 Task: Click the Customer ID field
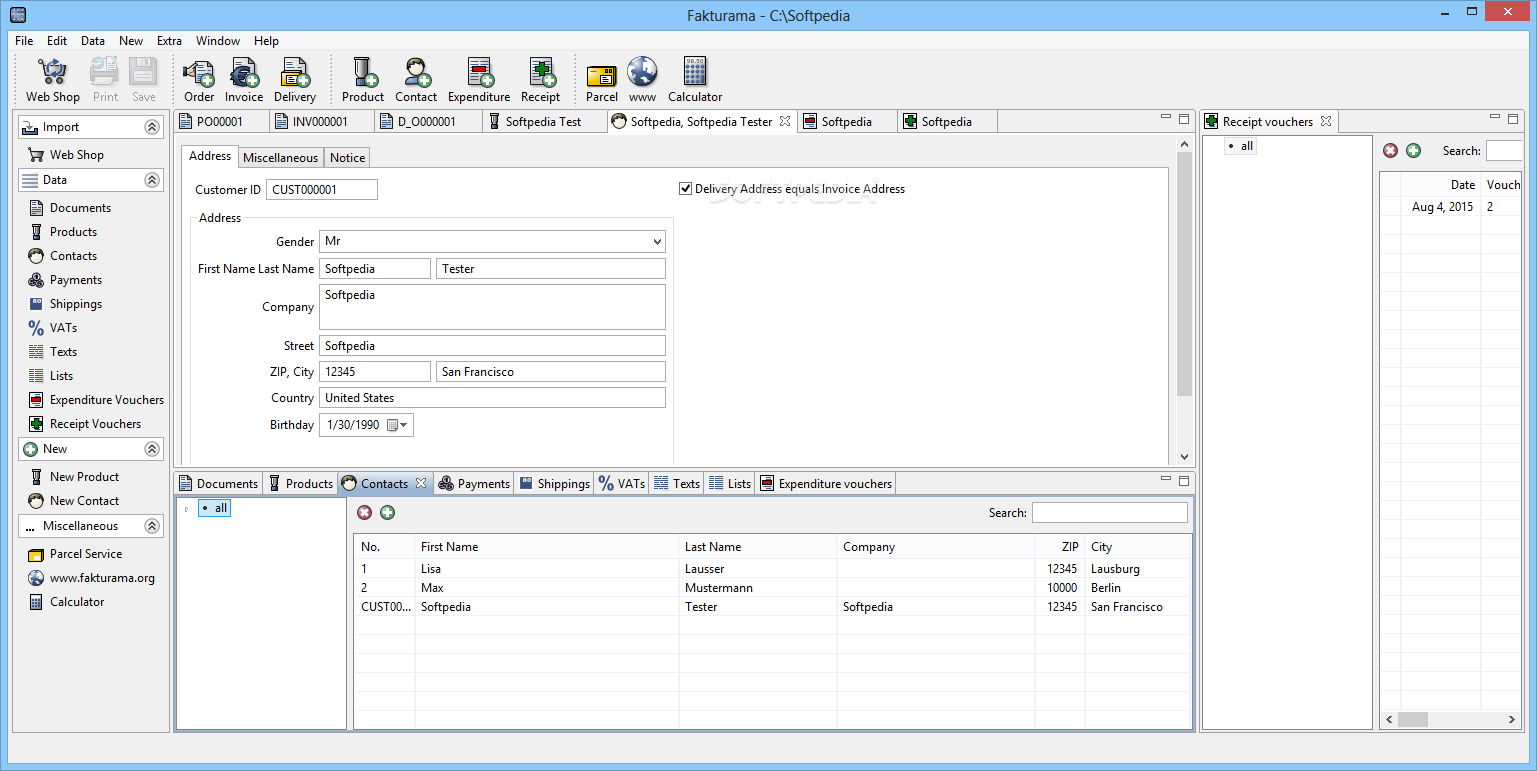322,189
